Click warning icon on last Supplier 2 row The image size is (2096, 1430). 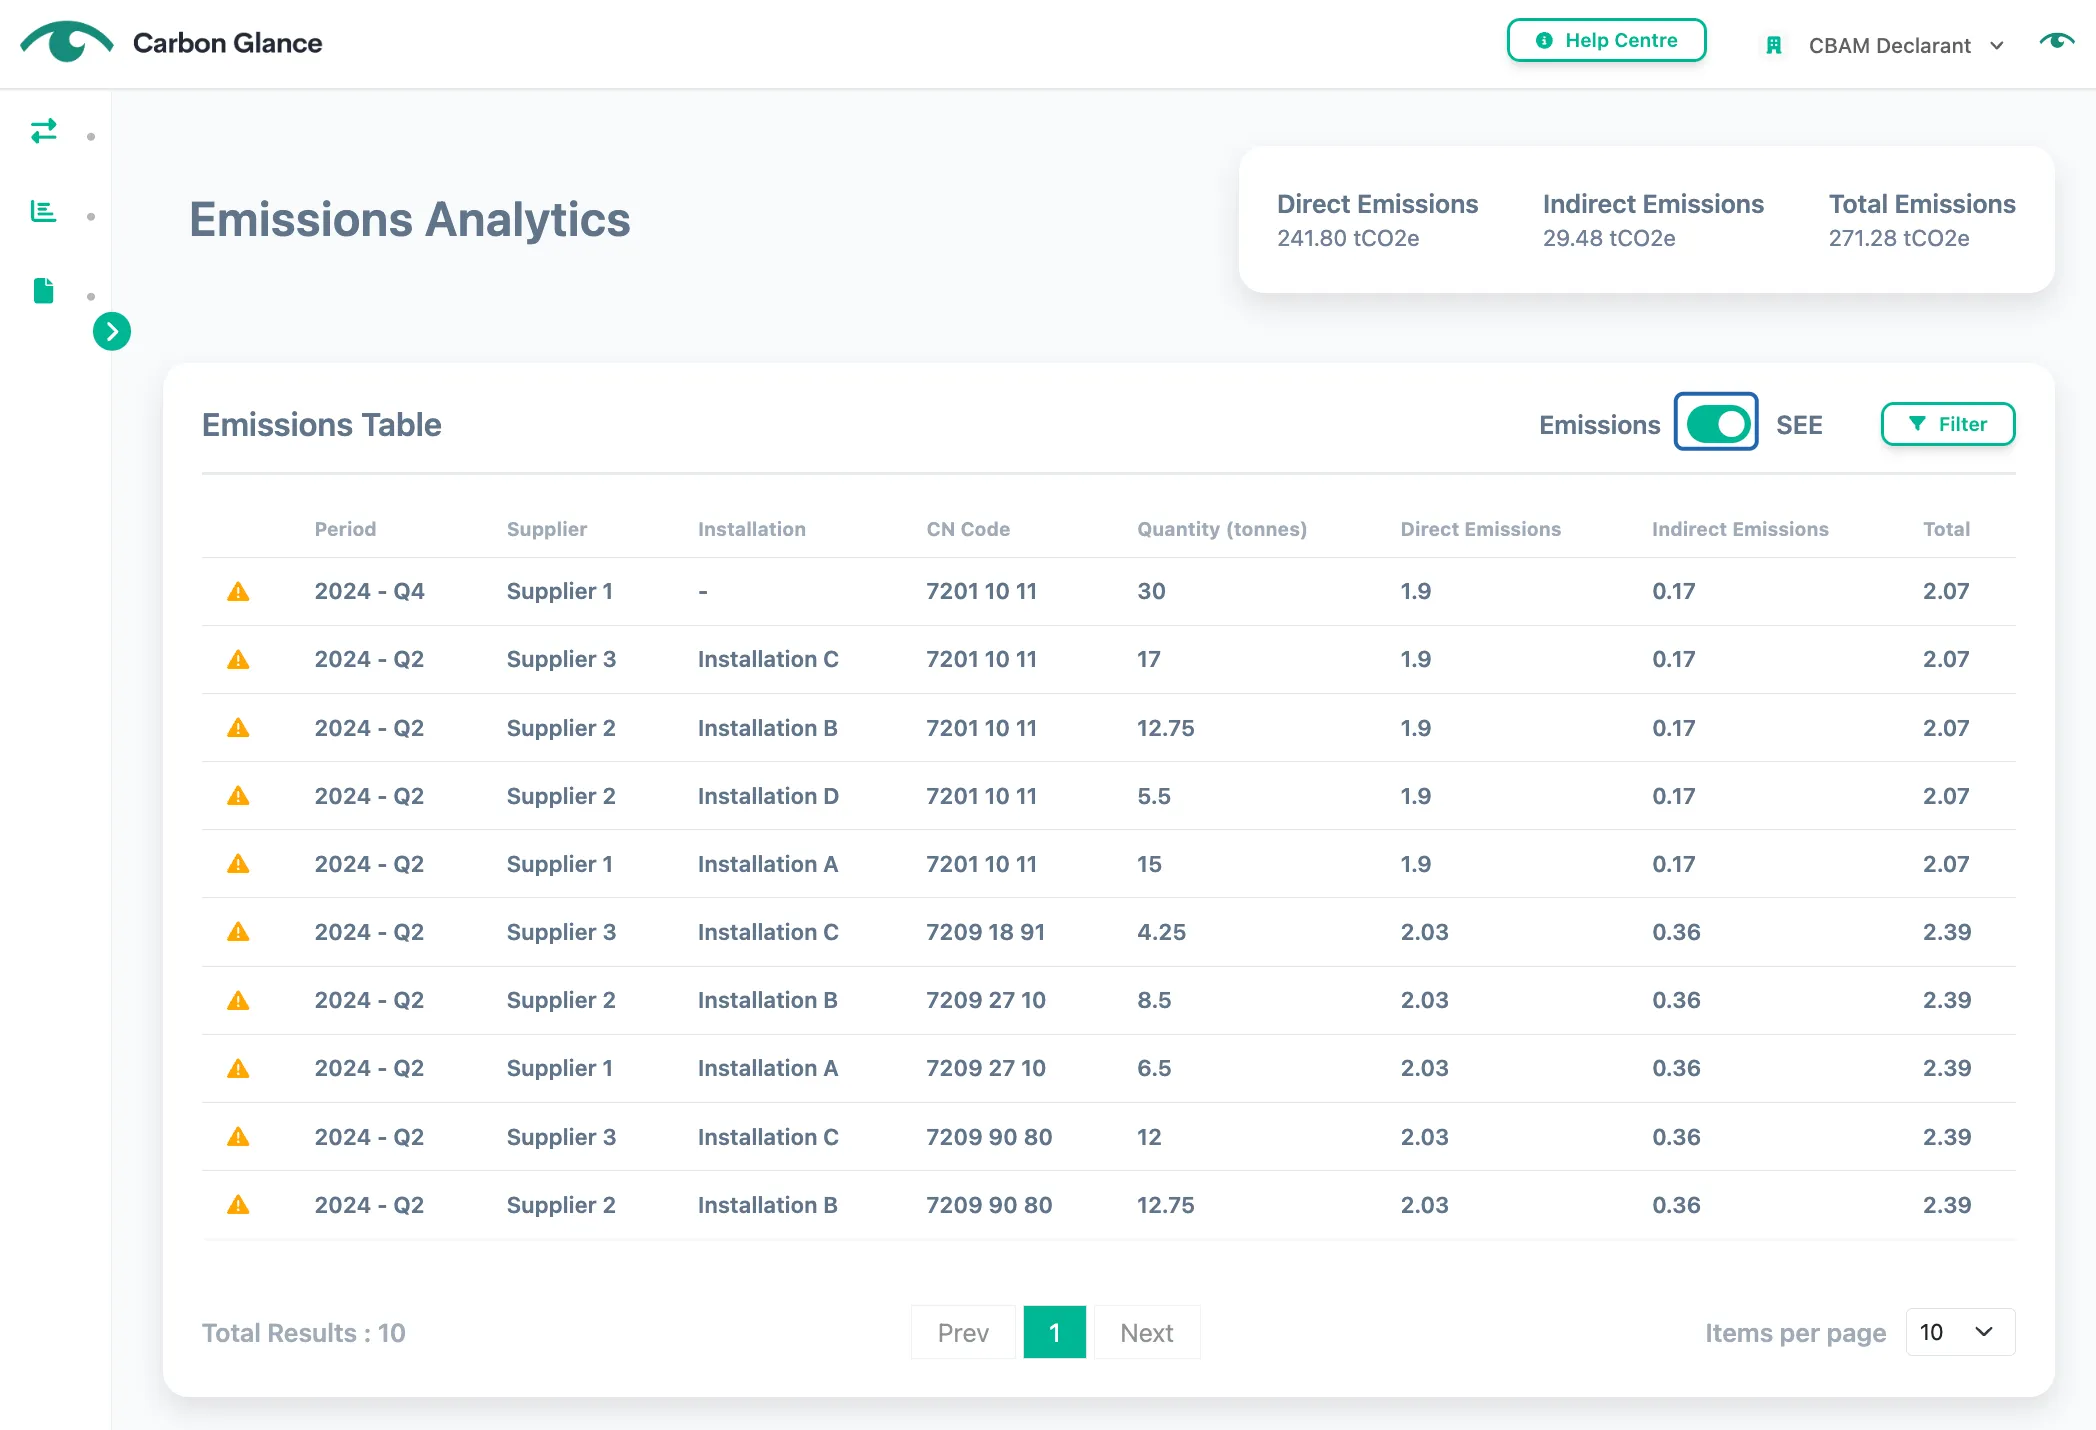238,1205
